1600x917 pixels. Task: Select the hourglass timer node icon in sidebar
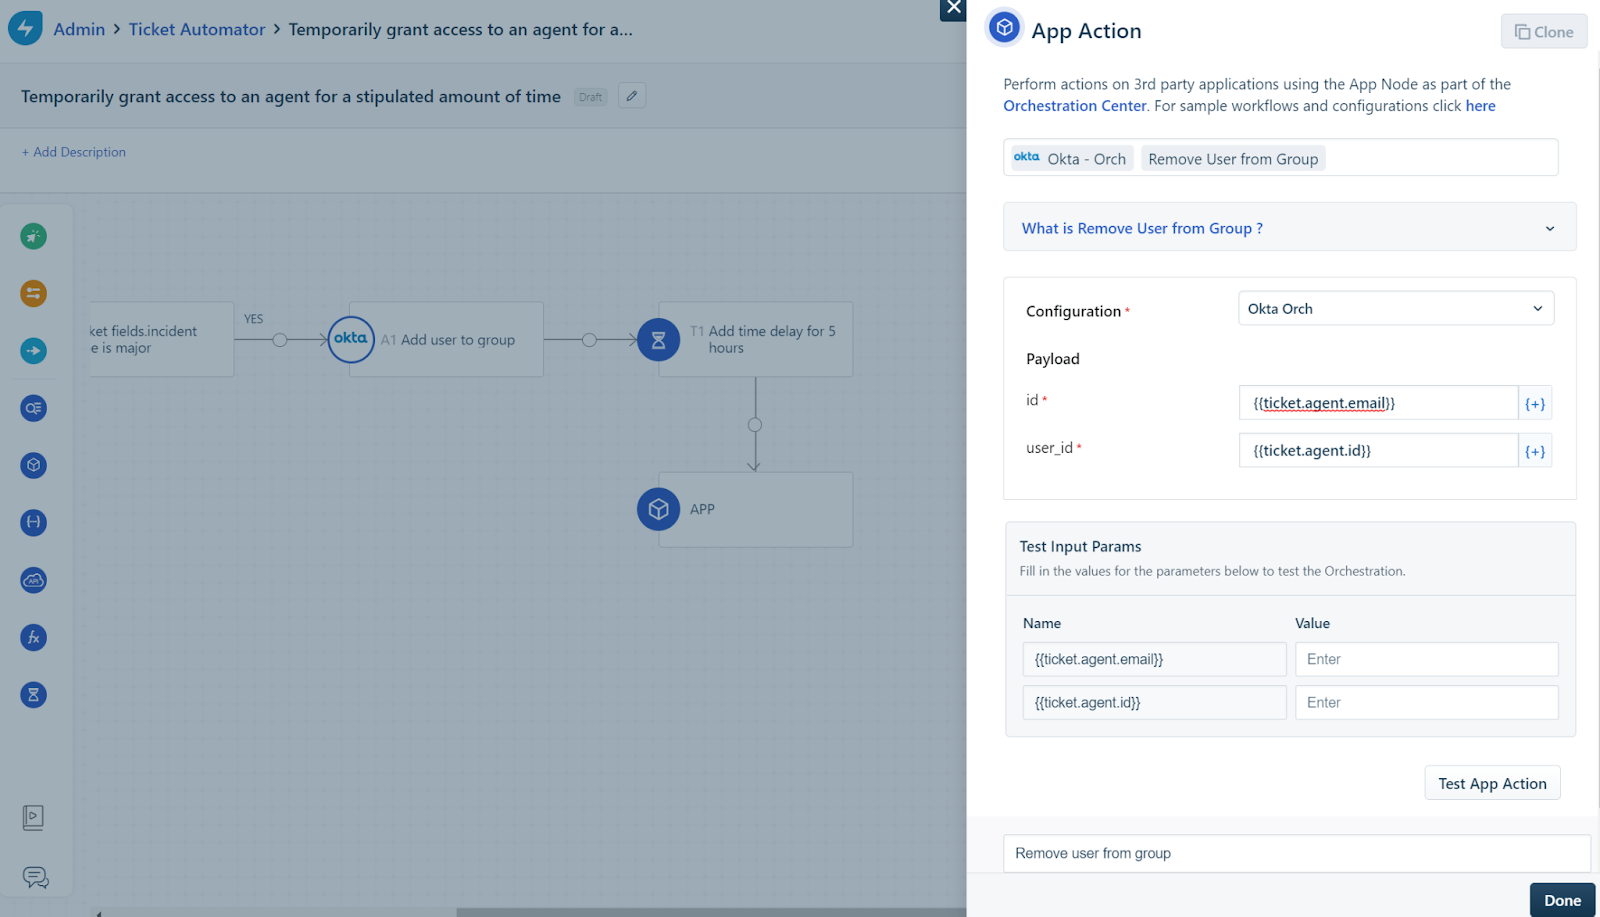33,695
